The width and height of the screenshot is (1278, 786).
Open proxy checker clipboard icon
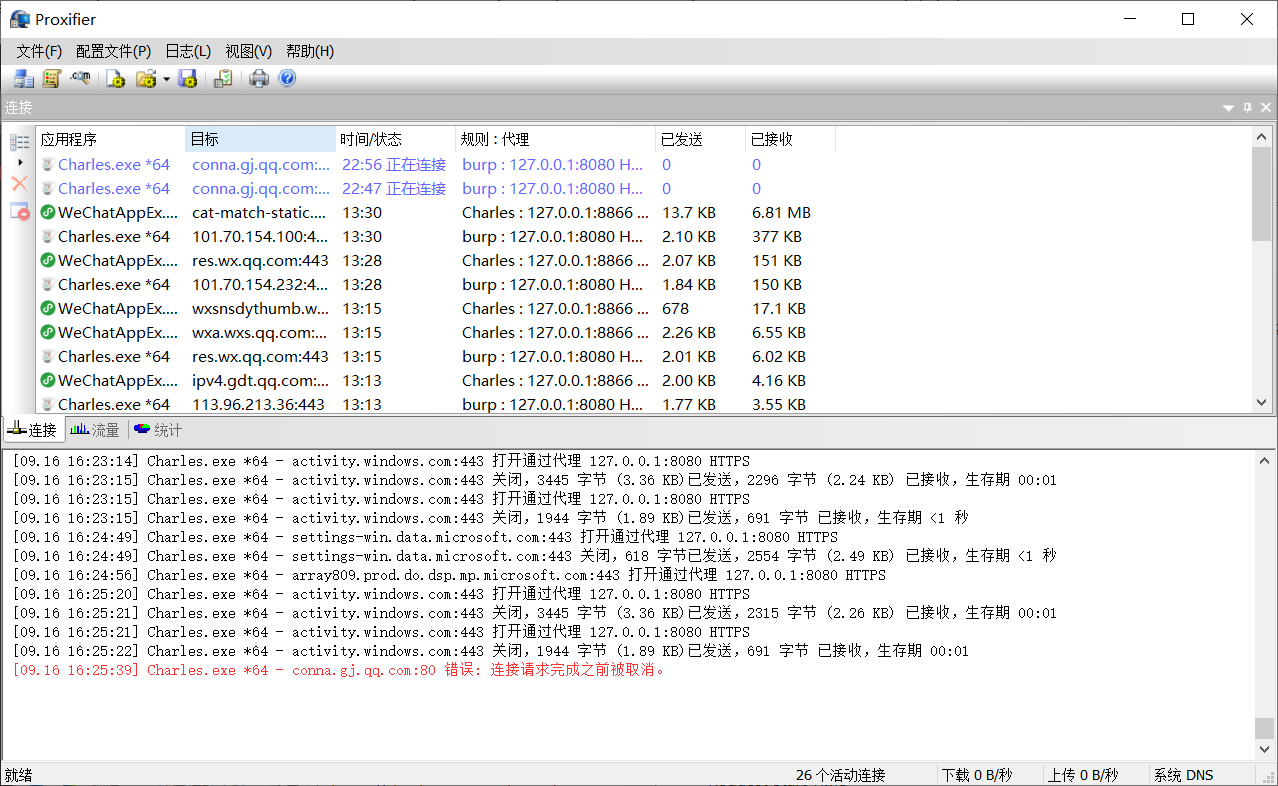click(x=223, y=79)
